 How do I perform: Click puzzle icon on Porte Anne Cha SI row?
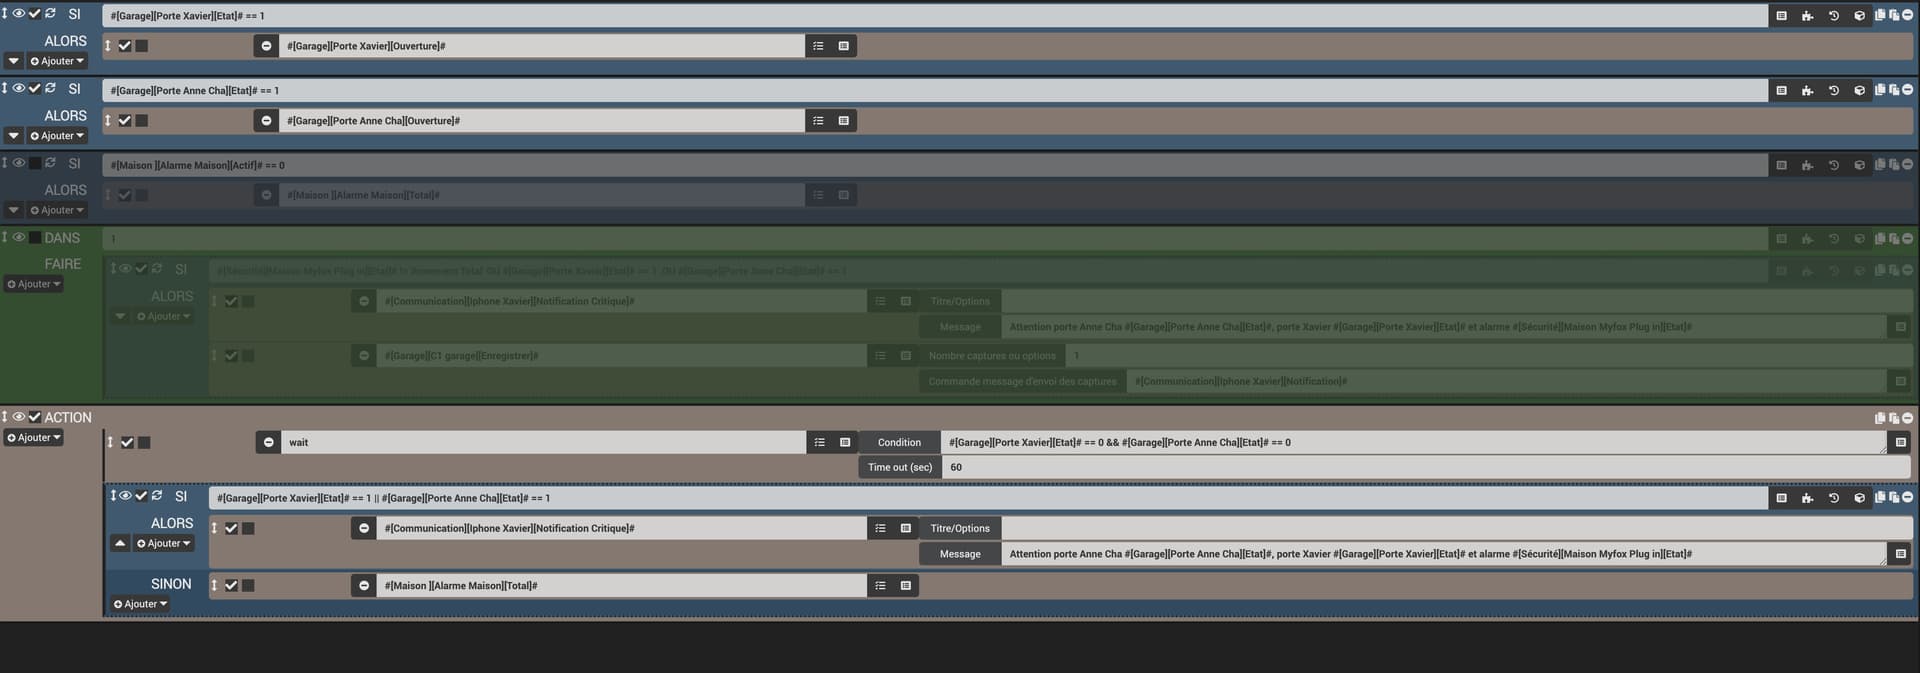click(1807, 90)
